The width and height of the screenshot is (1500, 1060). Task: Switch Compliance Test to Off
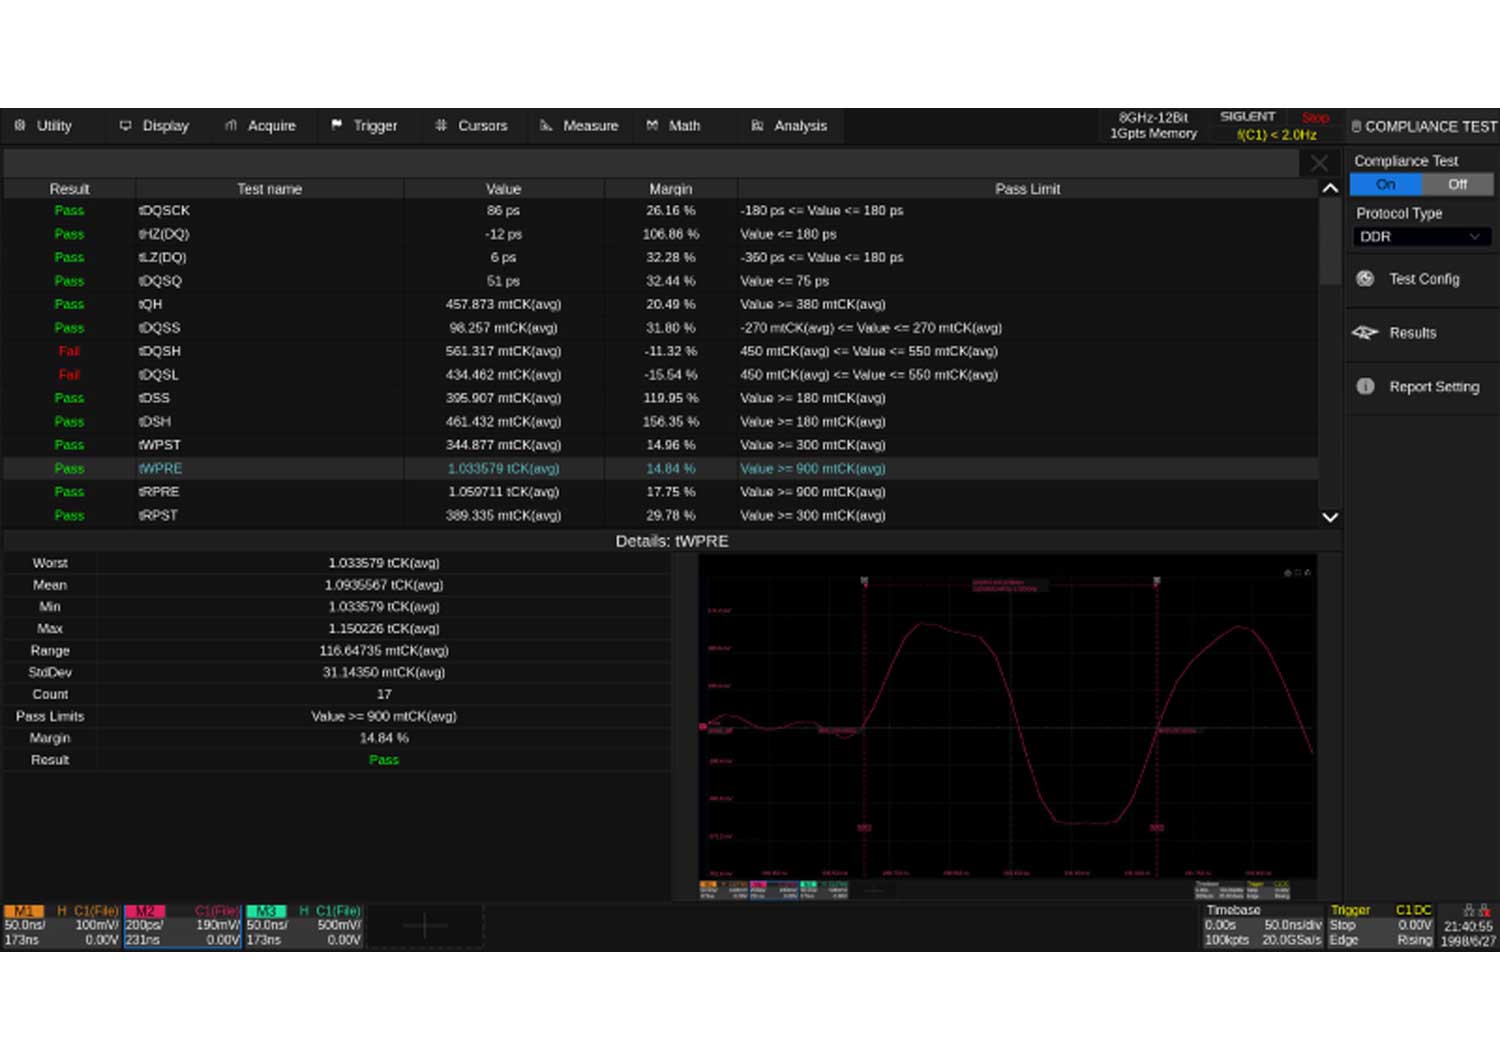click(1457, 185)
